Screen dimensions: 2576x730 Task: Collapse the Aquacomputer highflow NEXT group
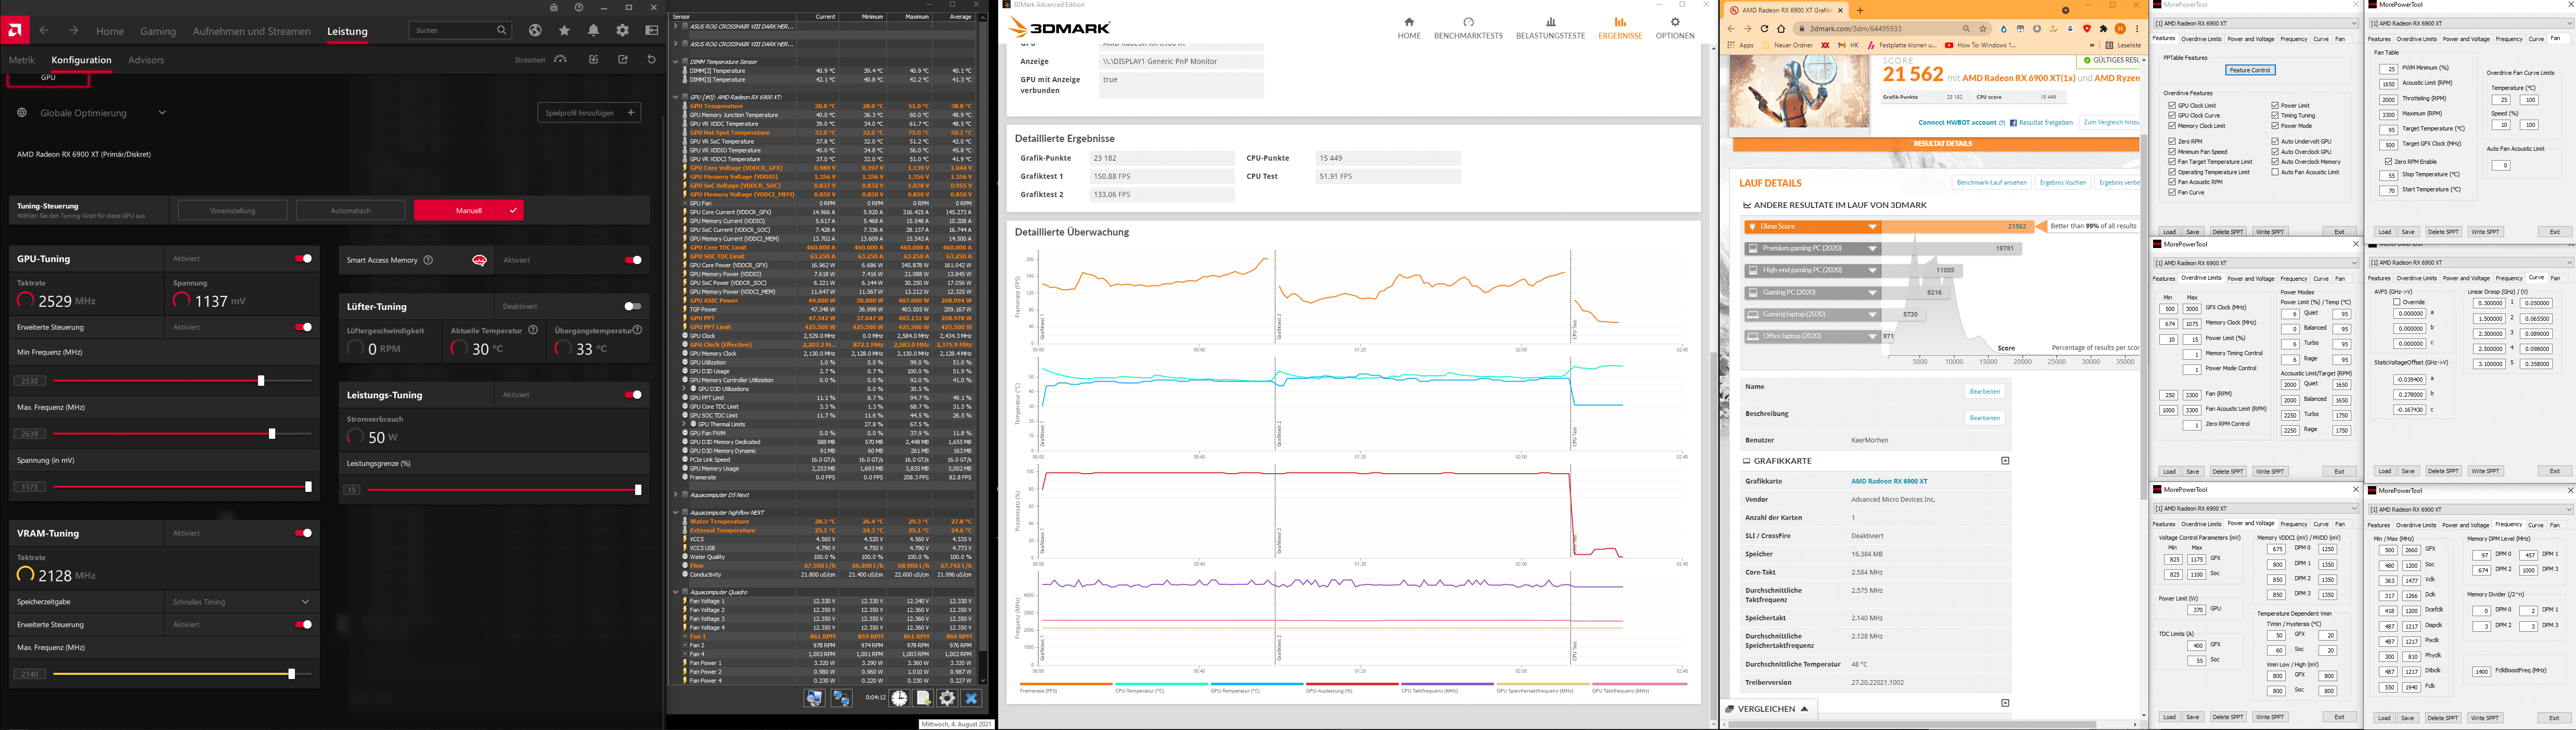click(x=676, y=512)
